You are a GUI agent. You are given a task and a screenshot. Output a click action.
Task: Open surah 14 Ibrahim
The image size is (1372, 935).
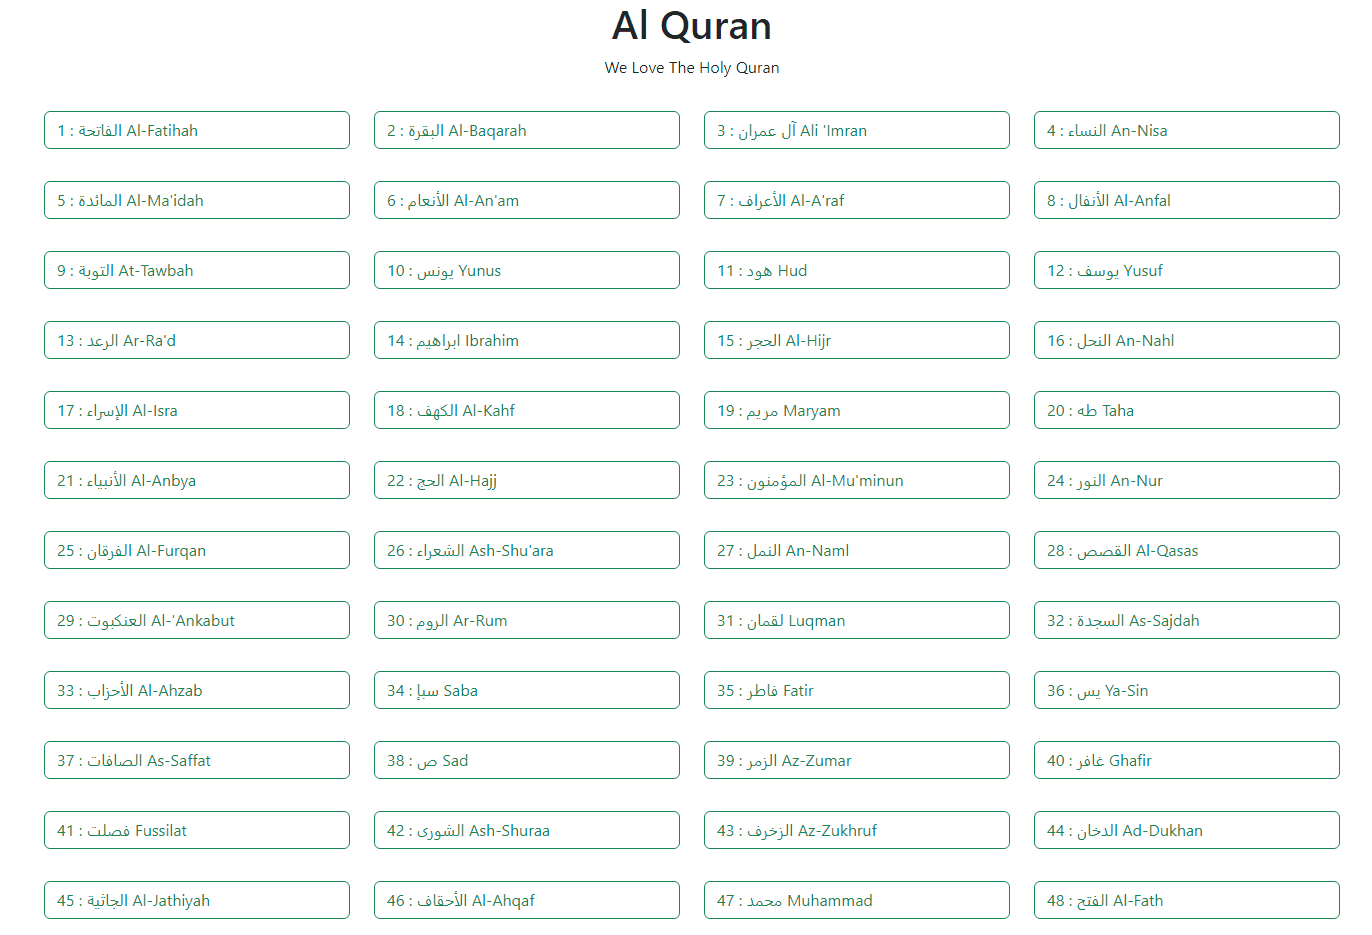tap(526, 340)
